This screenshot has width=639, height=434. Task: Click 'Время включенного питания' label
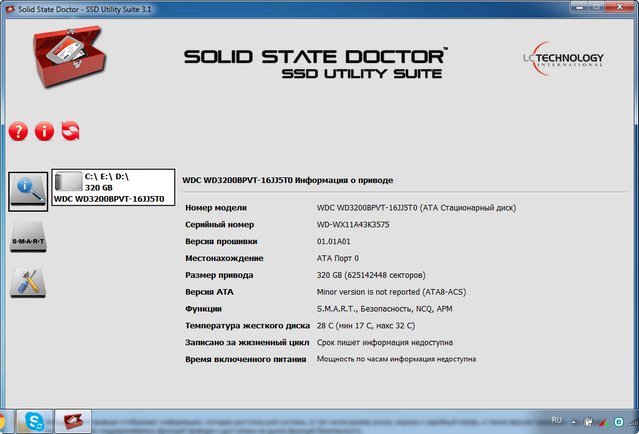(x=245, y=359)
